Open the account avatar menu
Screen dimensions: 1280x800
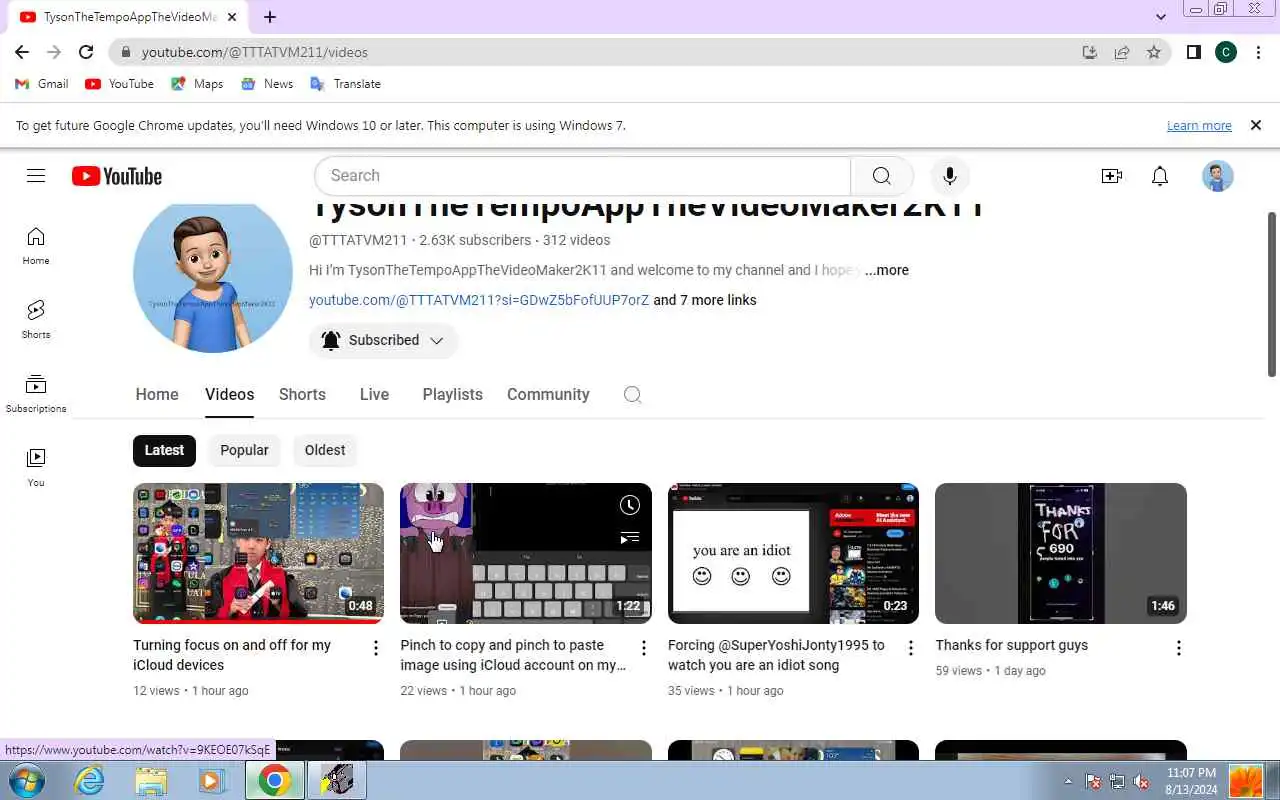[x=1217, y=176]
